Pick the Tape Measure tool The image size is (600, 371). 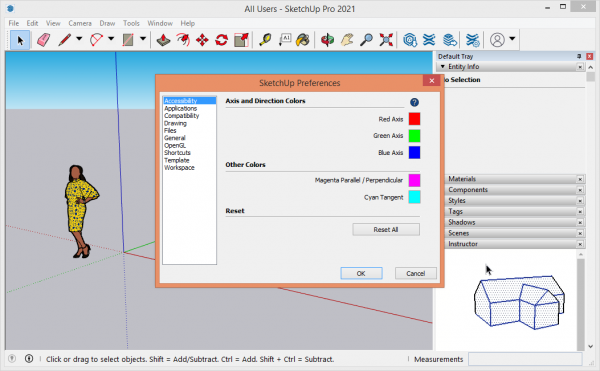point(265,40)
